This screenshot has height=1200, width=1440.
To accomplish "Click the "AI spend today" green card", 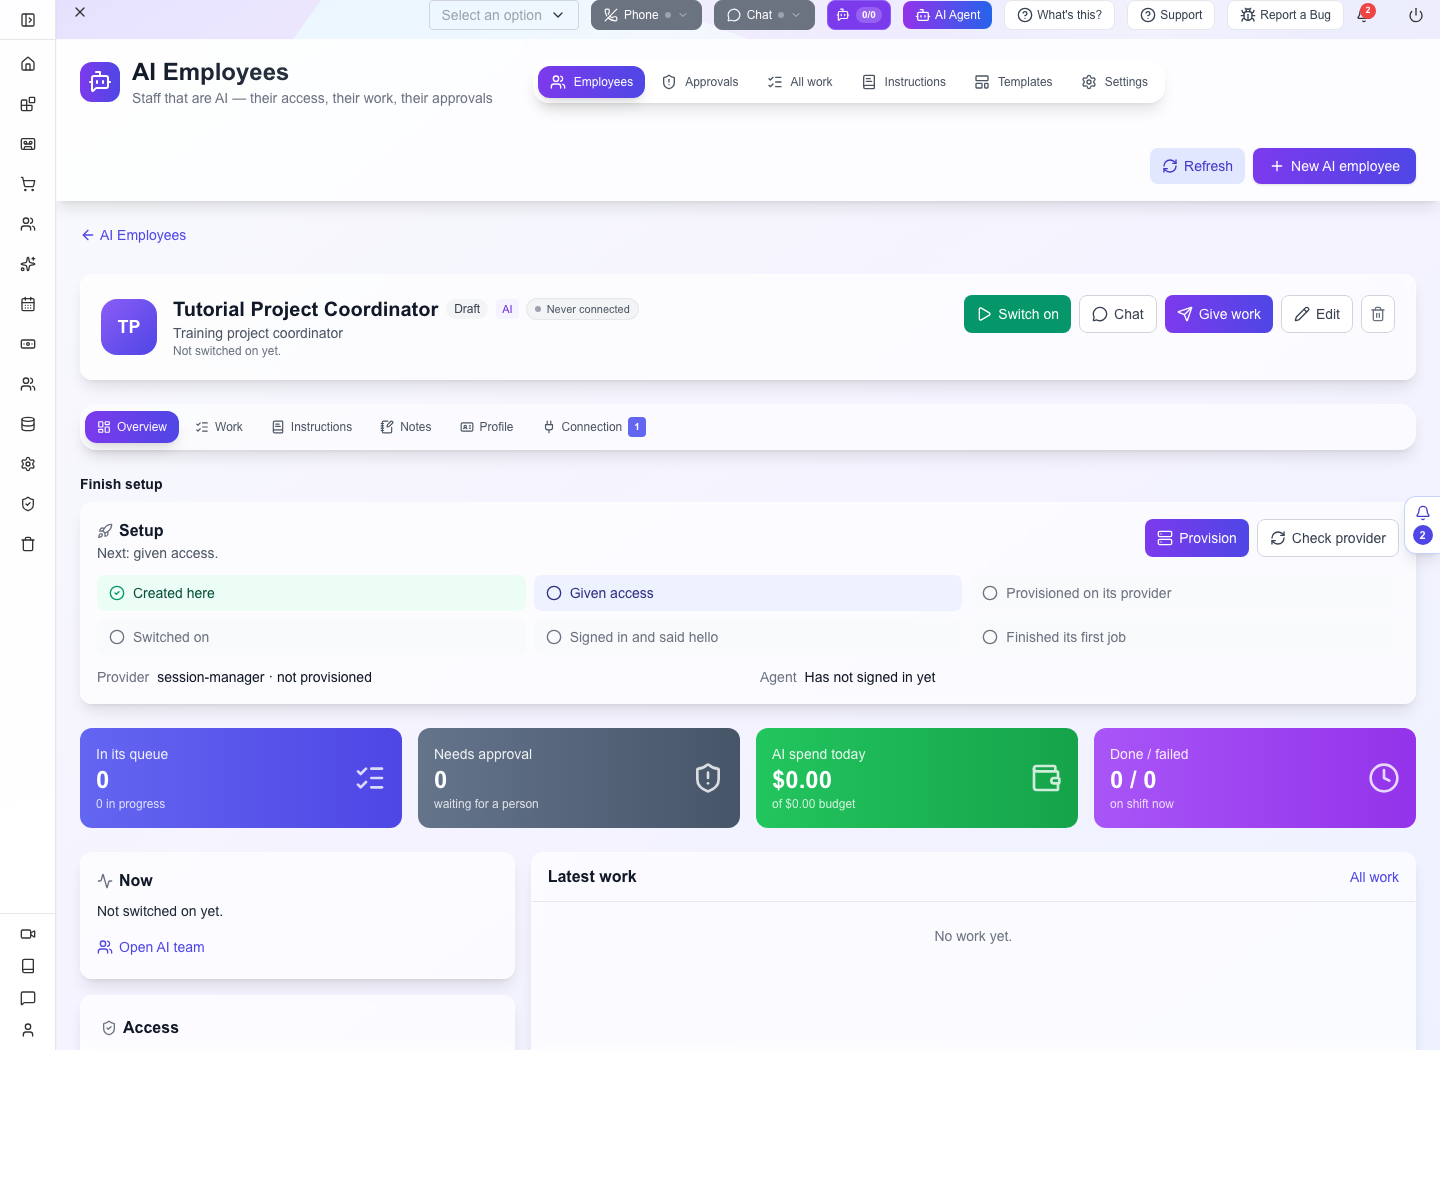I will (917, 778).
